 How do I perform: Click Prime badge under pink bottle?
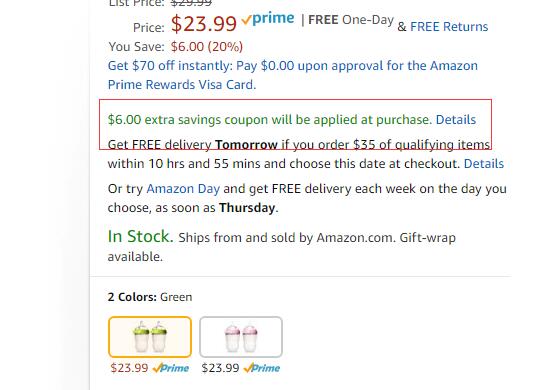tap(262, 368)
